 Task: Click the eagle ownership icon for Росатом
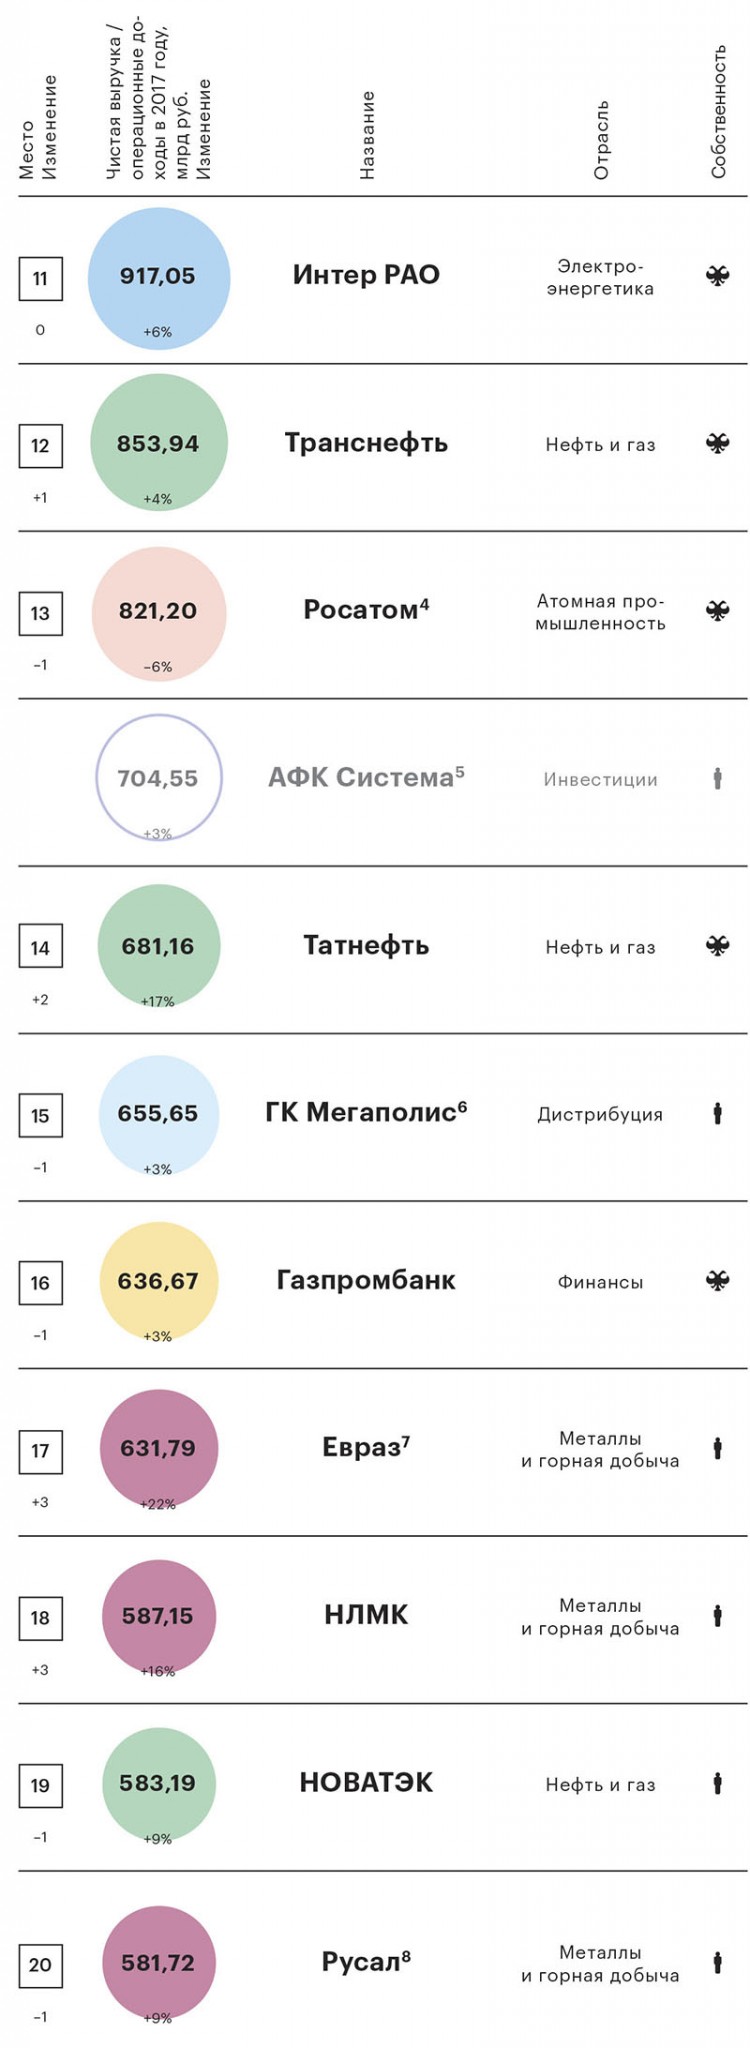pyautogui.click(x=717, y=611)
